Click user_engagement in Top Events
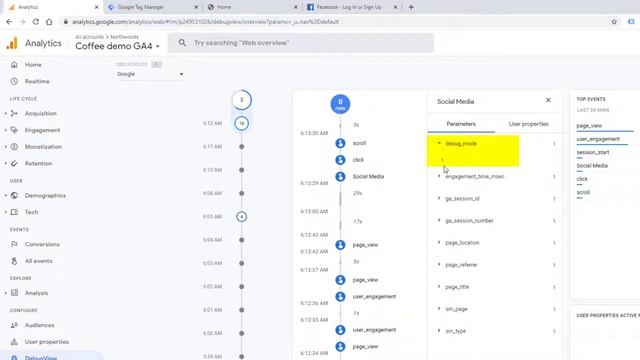Viewport: 640px width, 360px height. tap(598, 139)
